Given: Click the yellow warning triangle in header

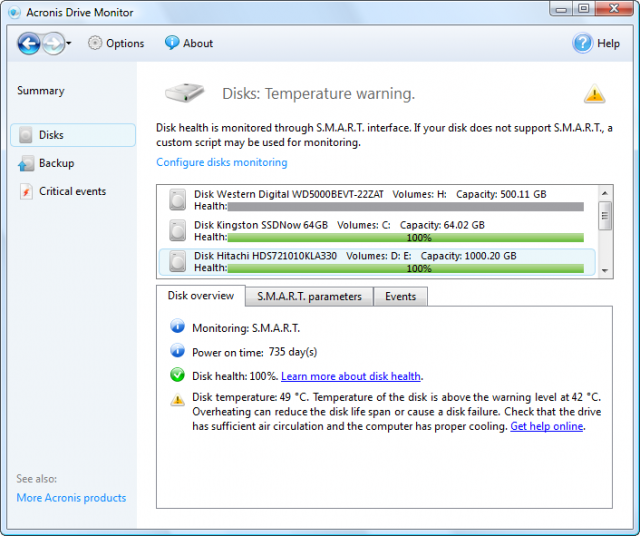Looking at the screenshot, I should [594, 93].
